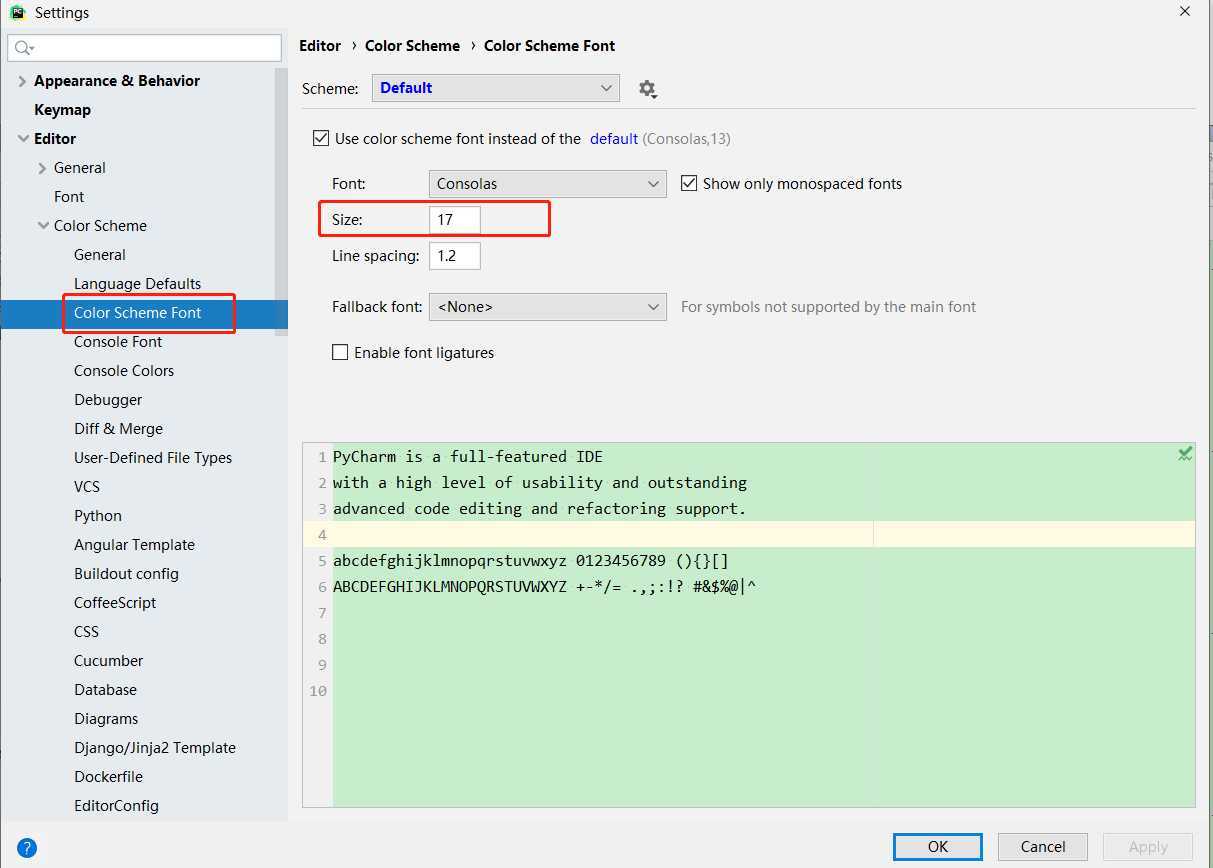Click the Size input field

point(455,220)
